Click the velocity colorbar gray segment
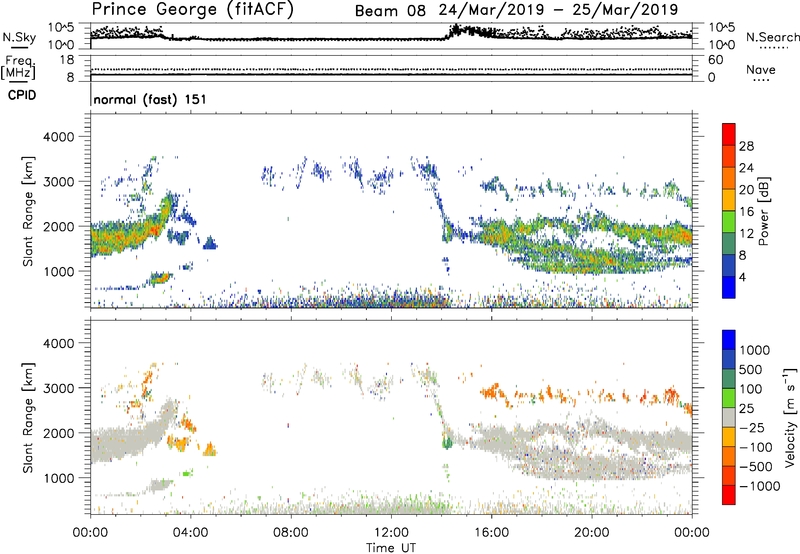 pyautogui.click(x=729, y=417)
